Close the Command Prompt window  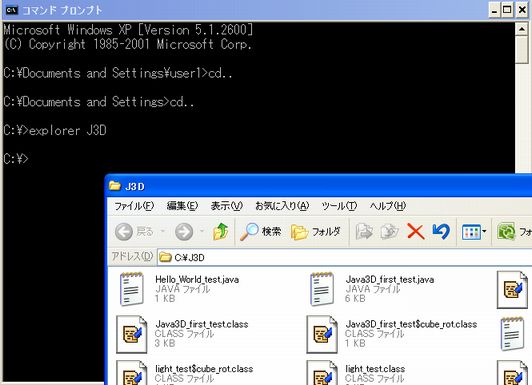[x=522, y=10]
